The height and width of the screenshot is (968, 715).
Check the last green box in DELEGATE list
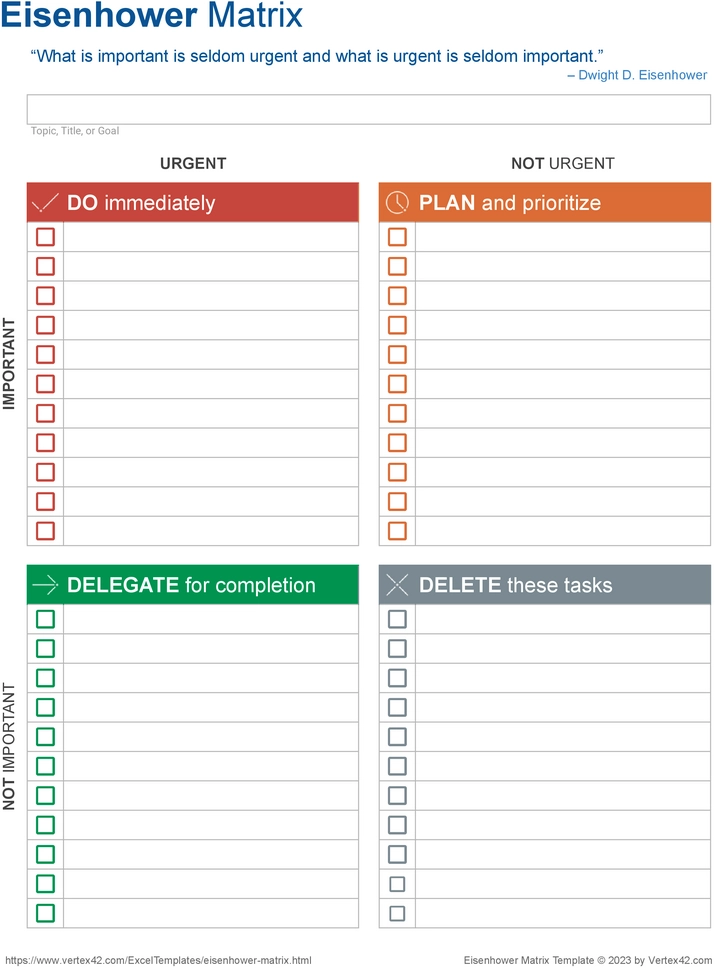point(45,913)
